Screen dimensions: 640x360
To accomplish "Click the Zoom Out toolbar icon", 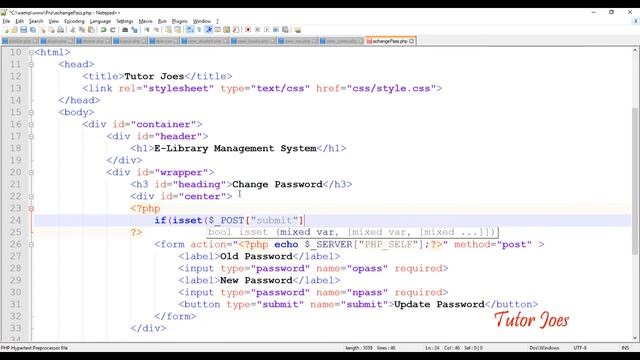I will [x=156, y=30].
